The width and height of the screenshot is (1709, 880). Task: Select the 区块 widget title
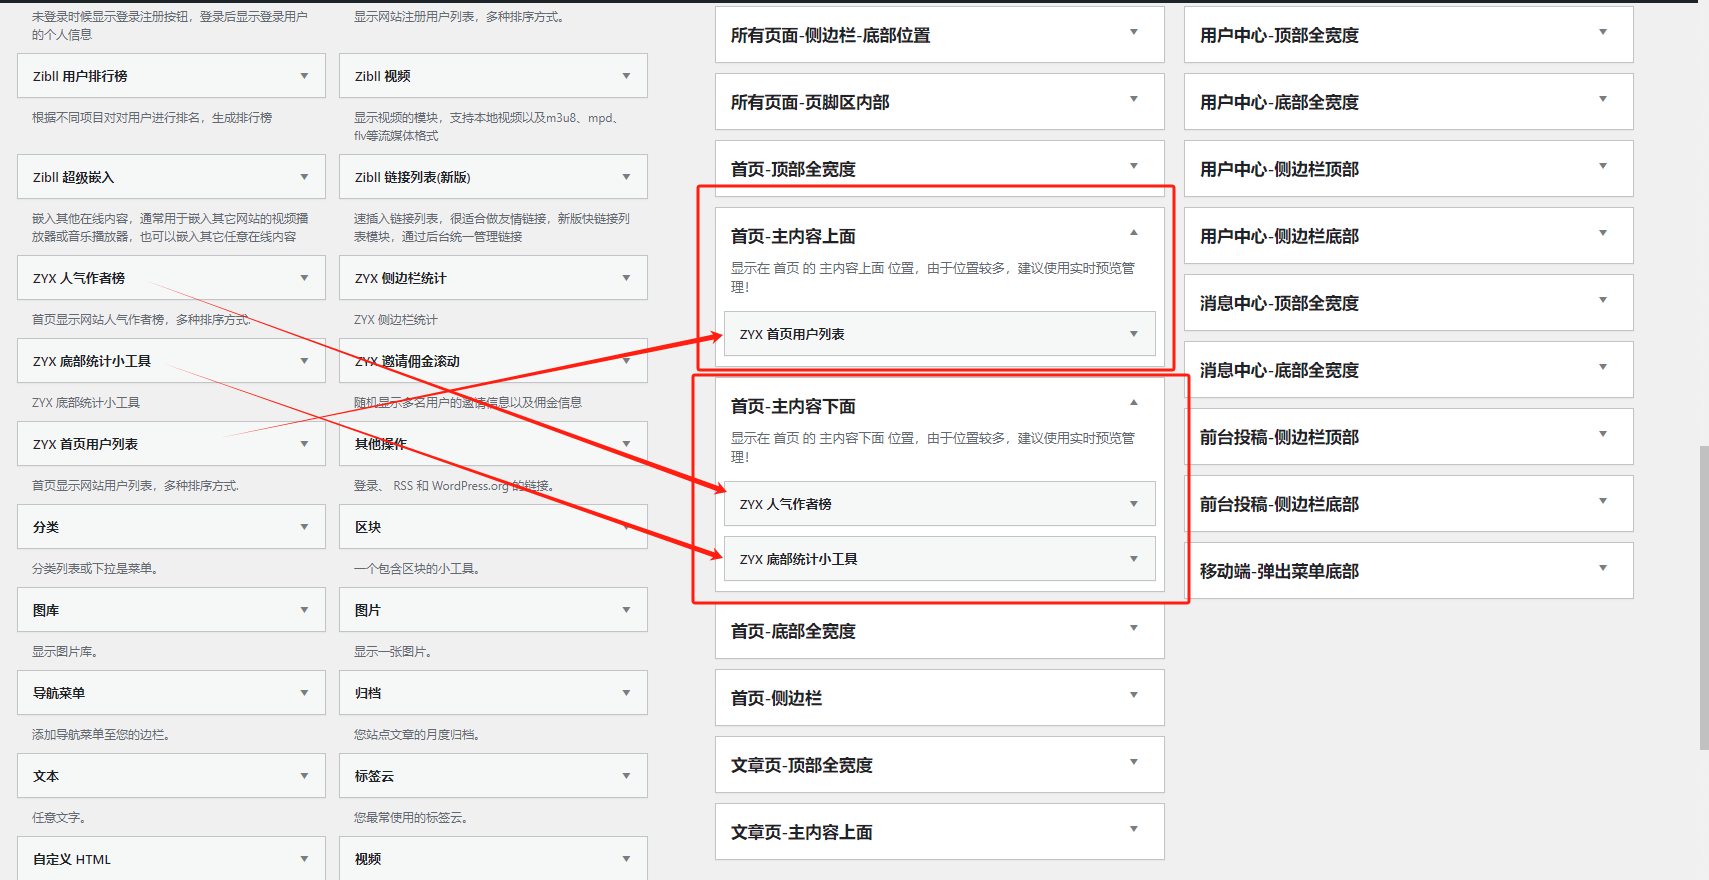[367, 527]
